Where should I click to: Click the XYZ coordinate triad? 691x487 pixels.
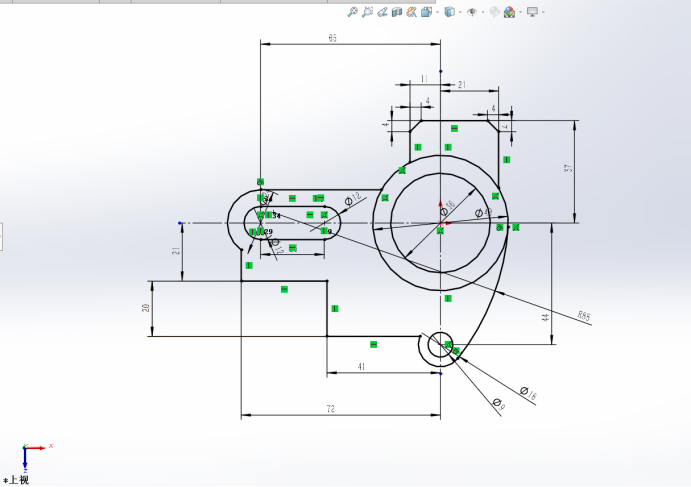point(36,457)
